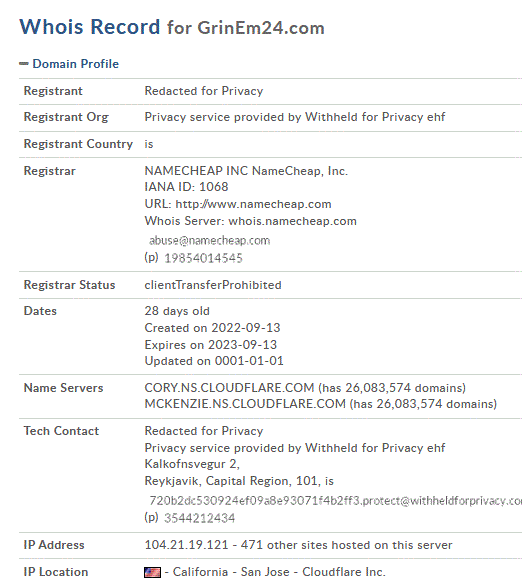The width and height of the screenshot is (522, 584).
Task: Click the Created on 2022-09-13 date
Action: pyautogui.click(x=212, y=328)
